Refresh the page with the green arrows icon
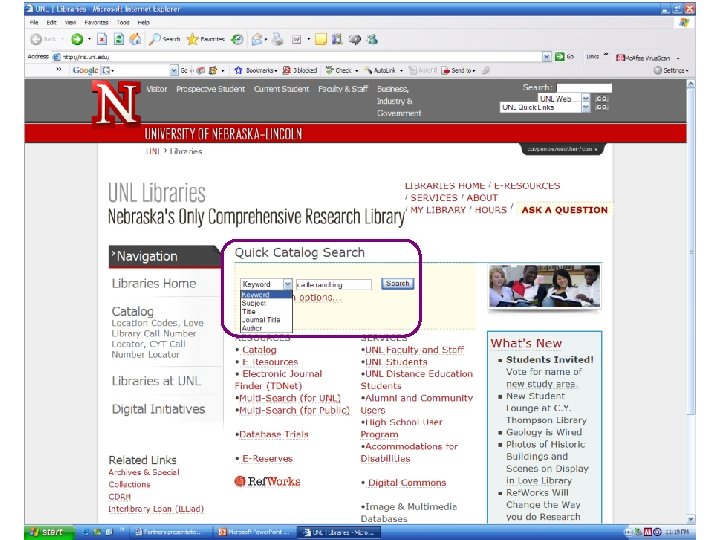Image resolution: width=720 pixels, height=540 pixels. tap(118, 39)
